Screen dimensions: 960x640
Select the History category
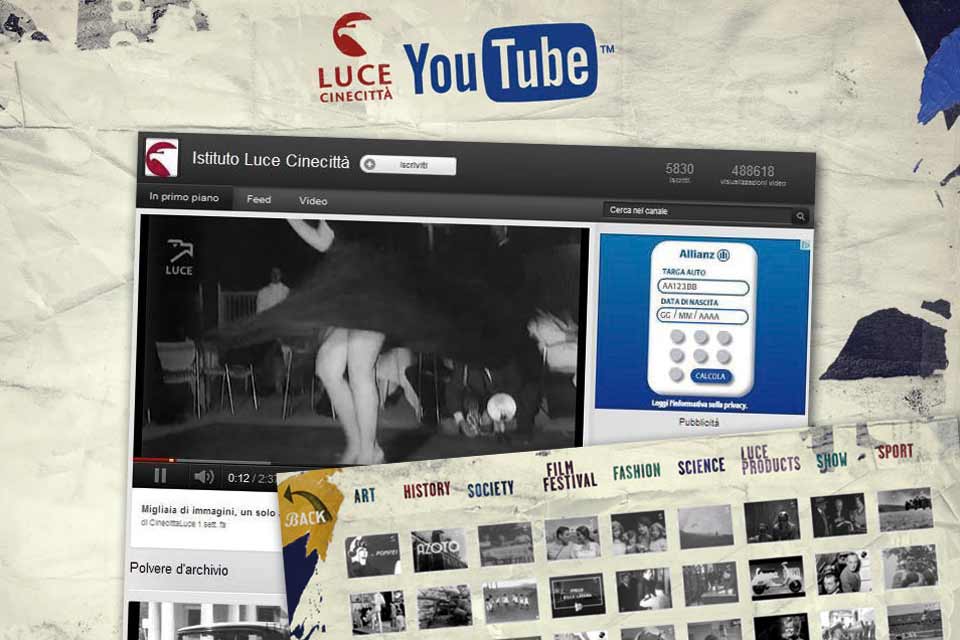tap(427, 489)
